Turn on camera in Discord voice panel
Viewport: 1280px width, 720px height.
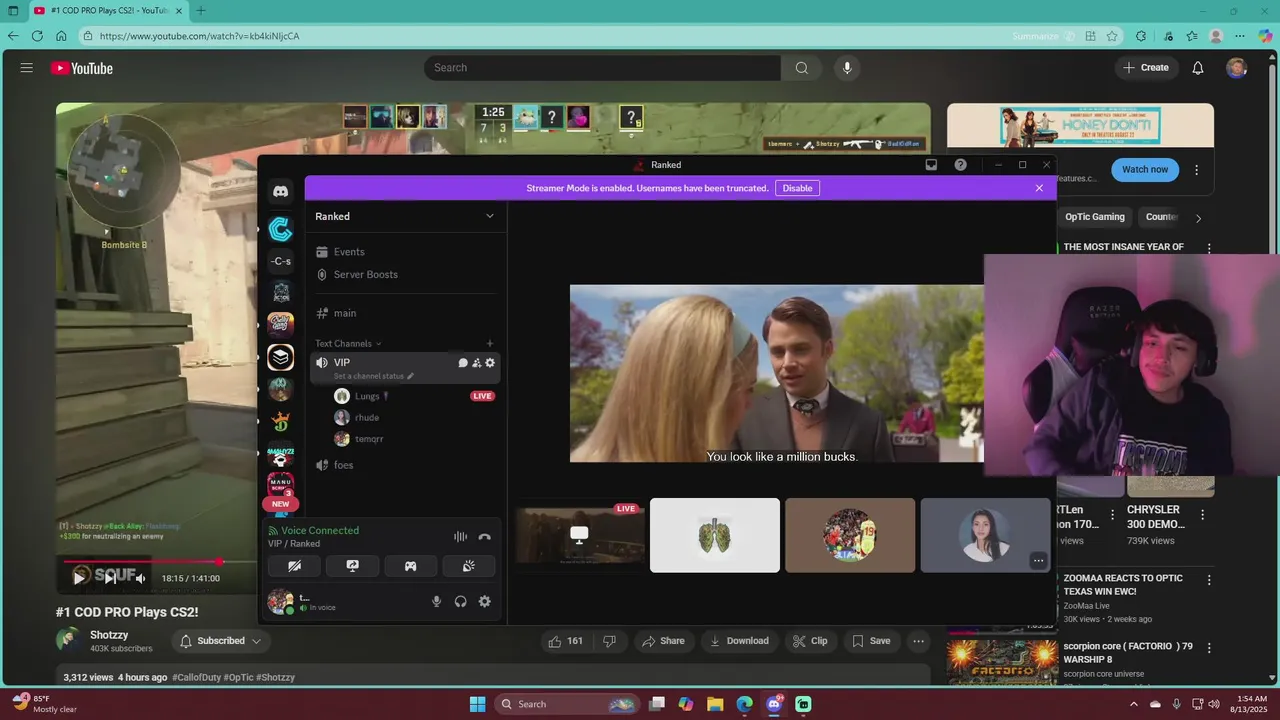(x=294, y=566)
